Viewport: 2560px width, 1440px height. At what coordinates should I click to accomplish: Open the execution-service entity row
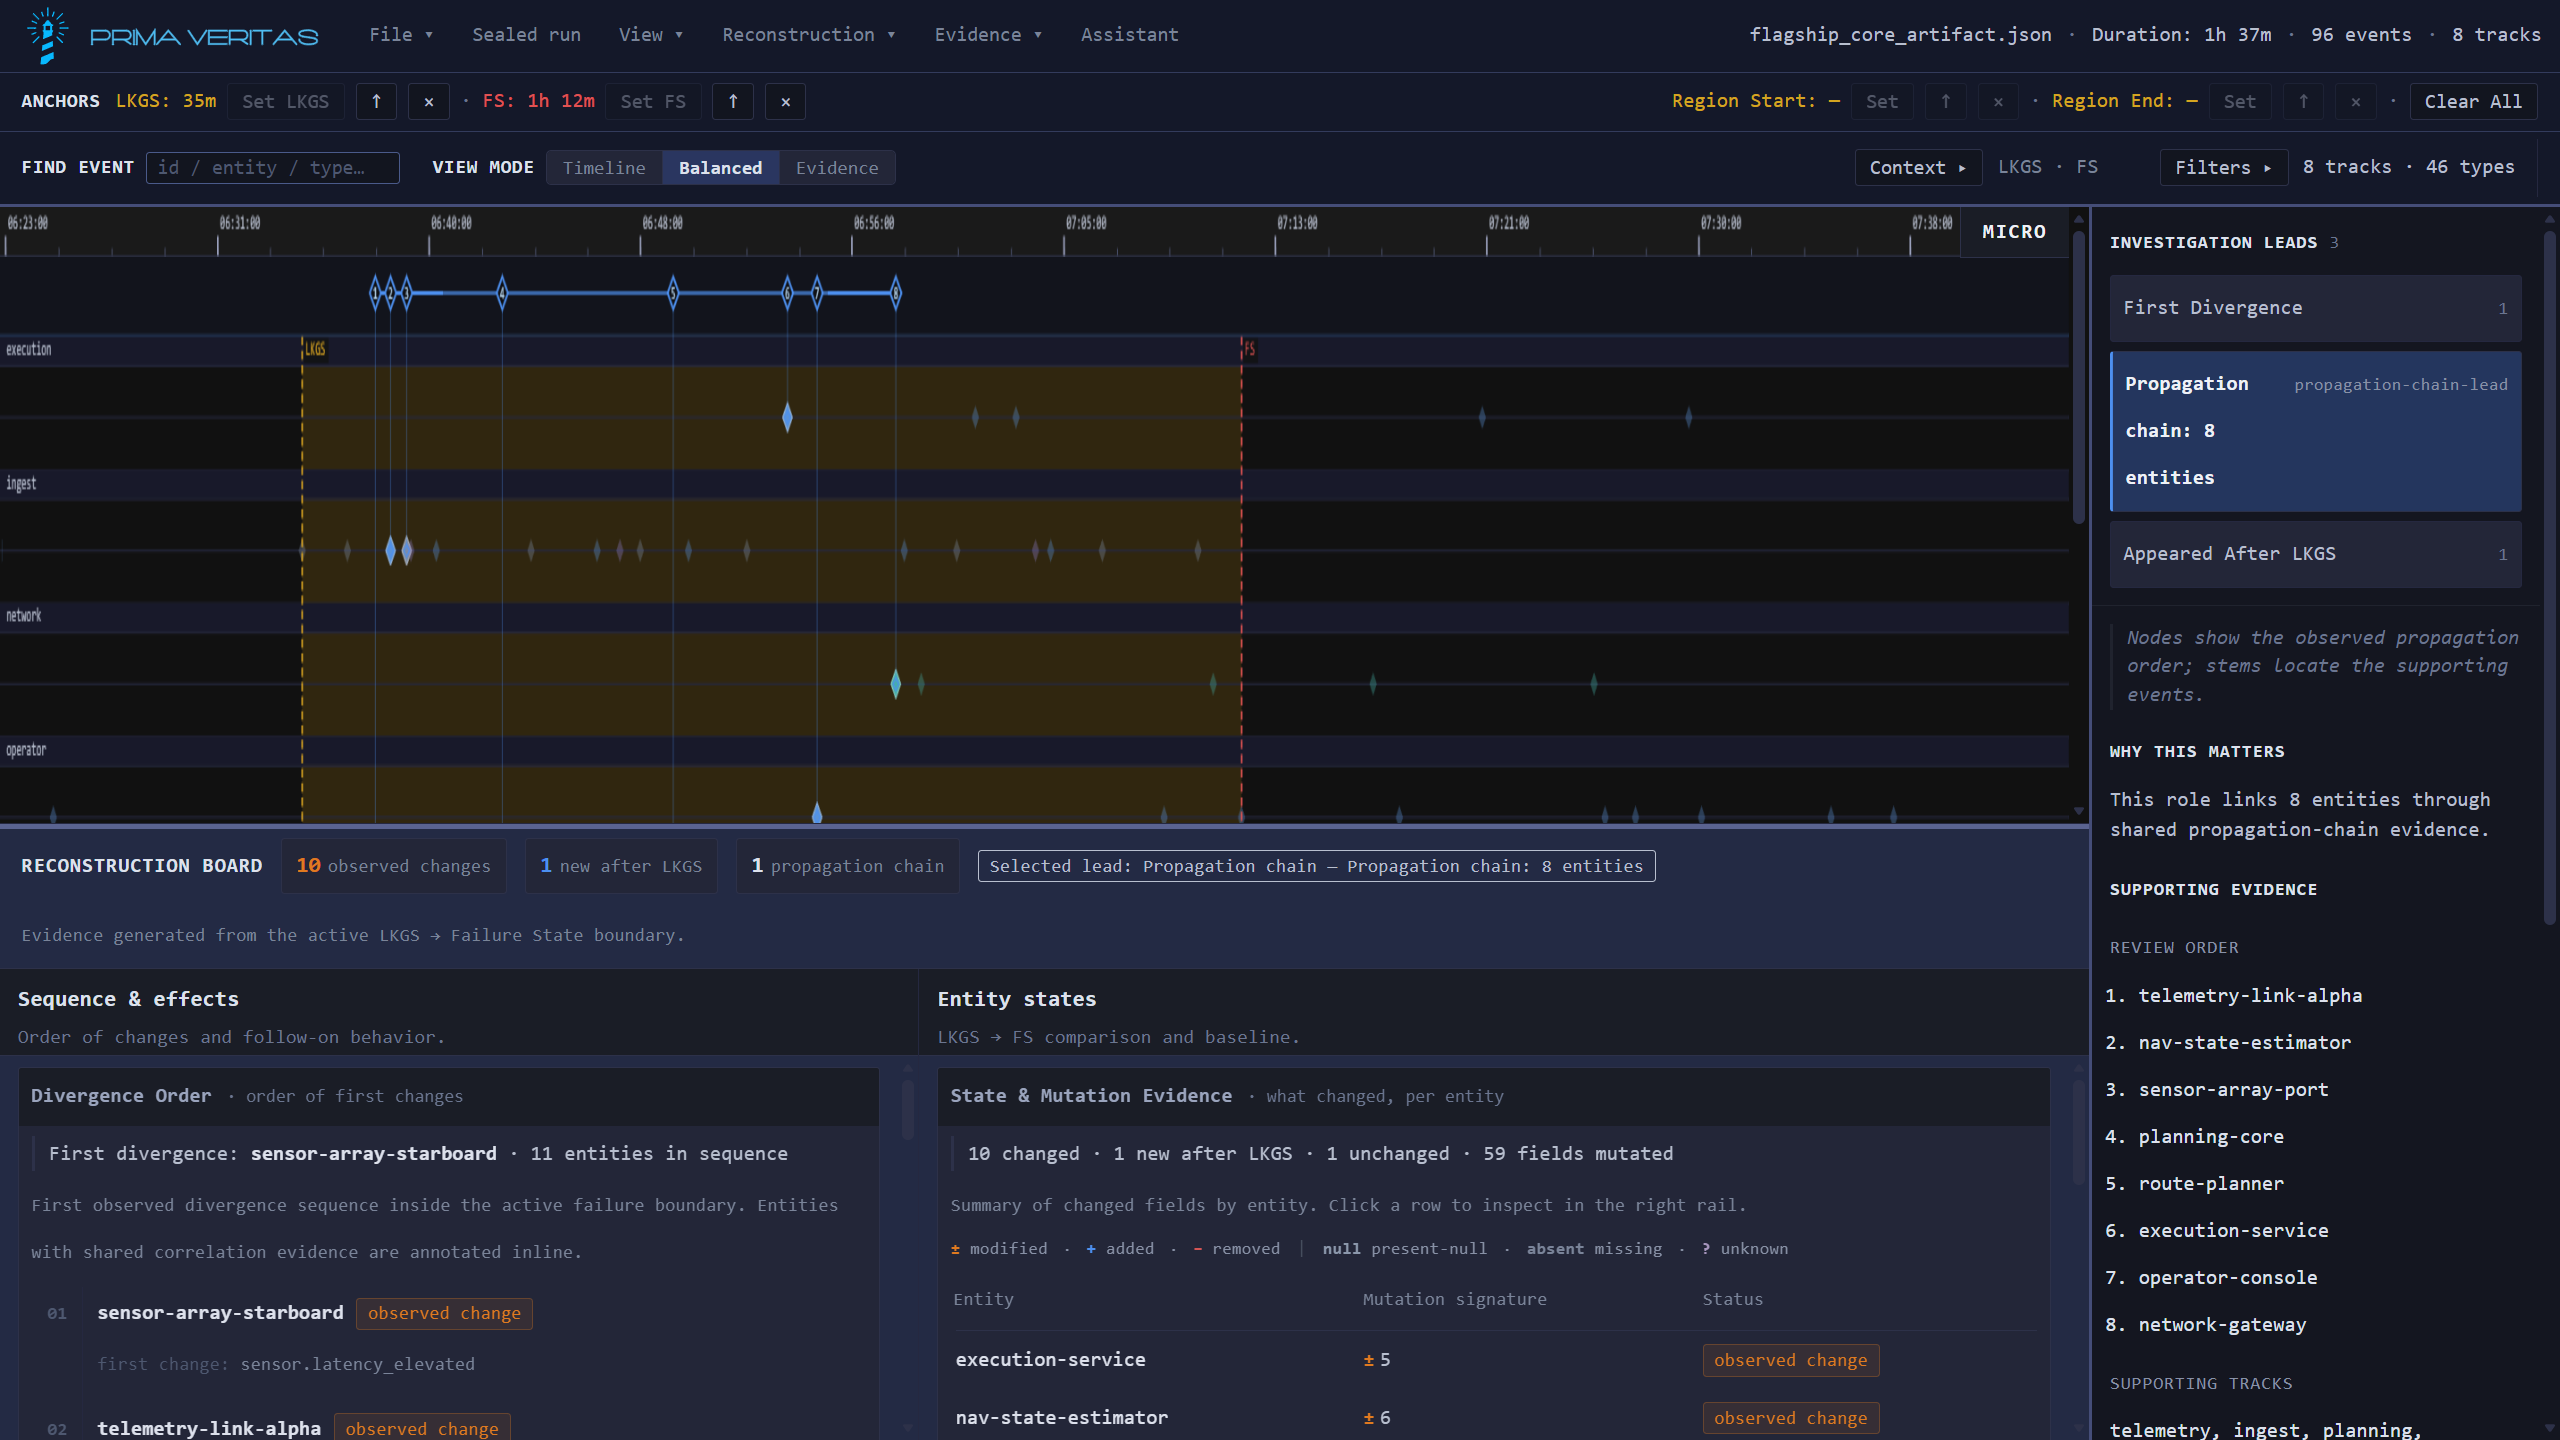1494,1360
